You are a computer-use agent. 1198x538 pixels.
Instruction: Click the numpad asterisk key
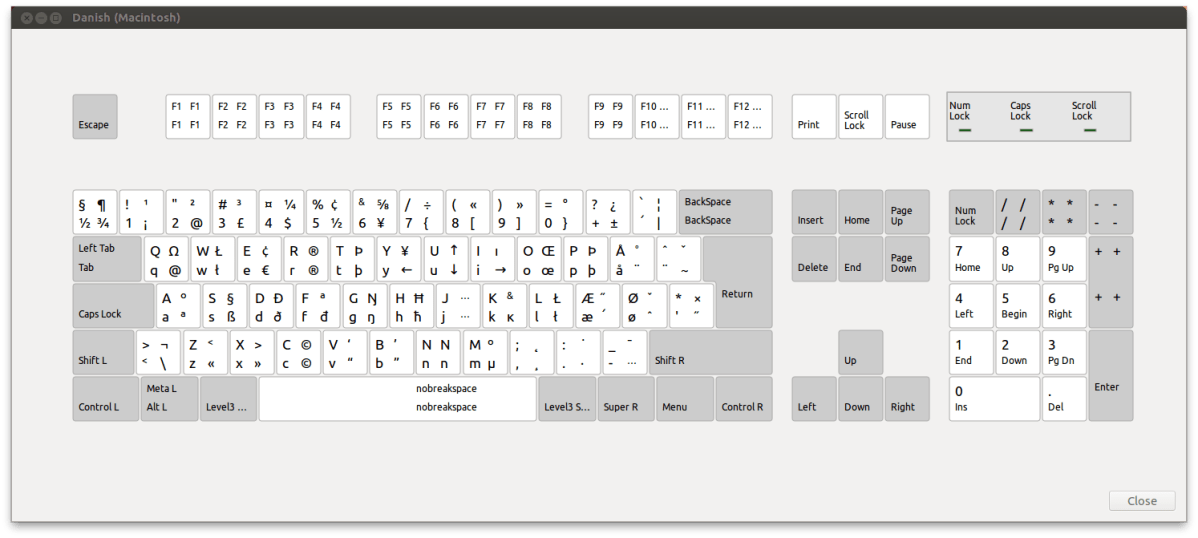pos(1064,212)
